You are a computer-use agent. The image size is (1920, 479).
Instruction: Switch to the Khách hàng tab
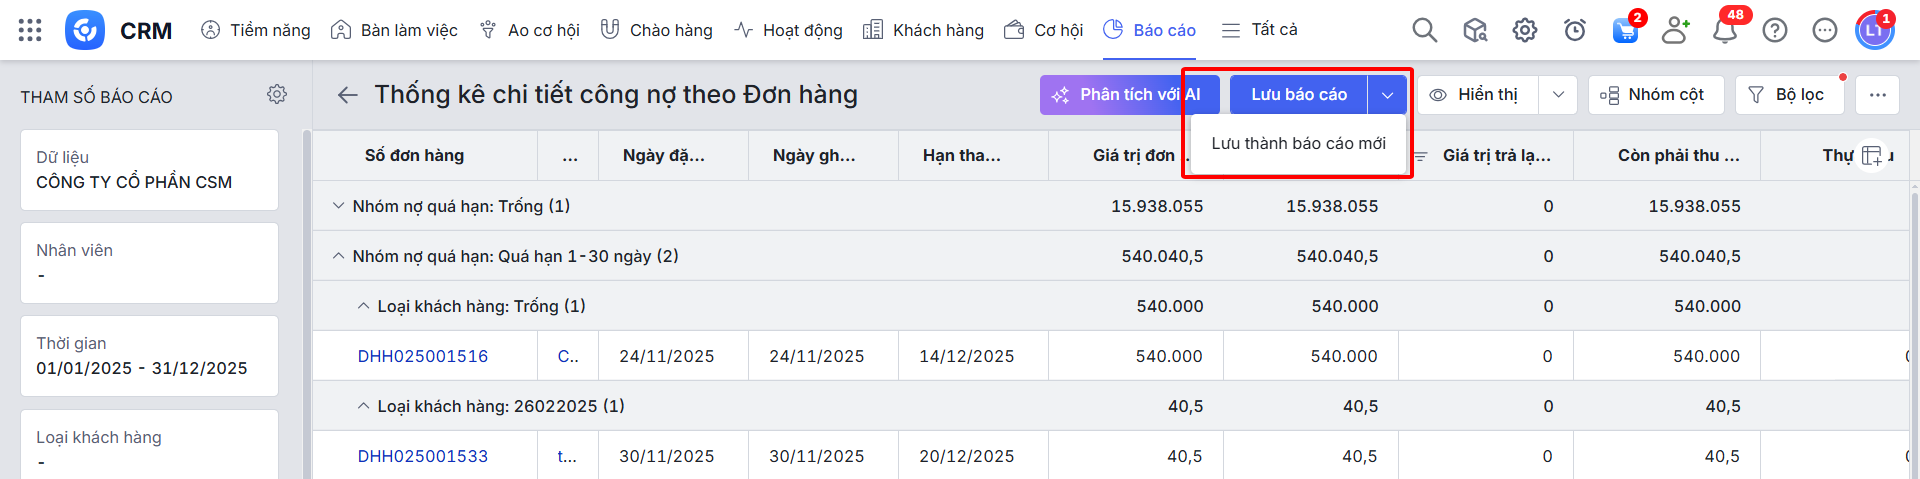click(x=923, y=30)
